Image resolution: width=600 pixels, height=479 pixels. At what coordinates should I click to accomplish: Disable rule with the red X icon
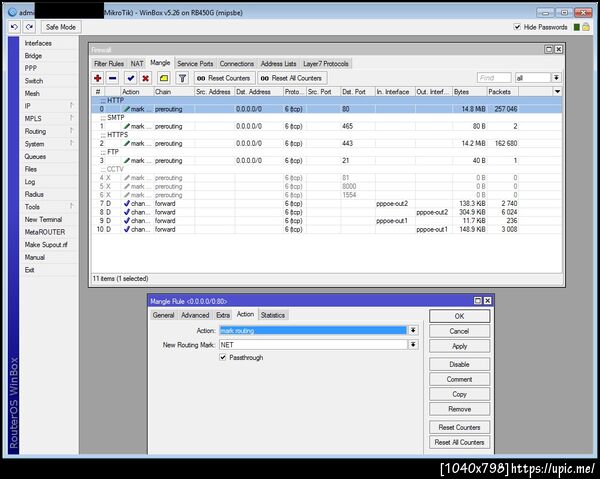coord(145,78)
